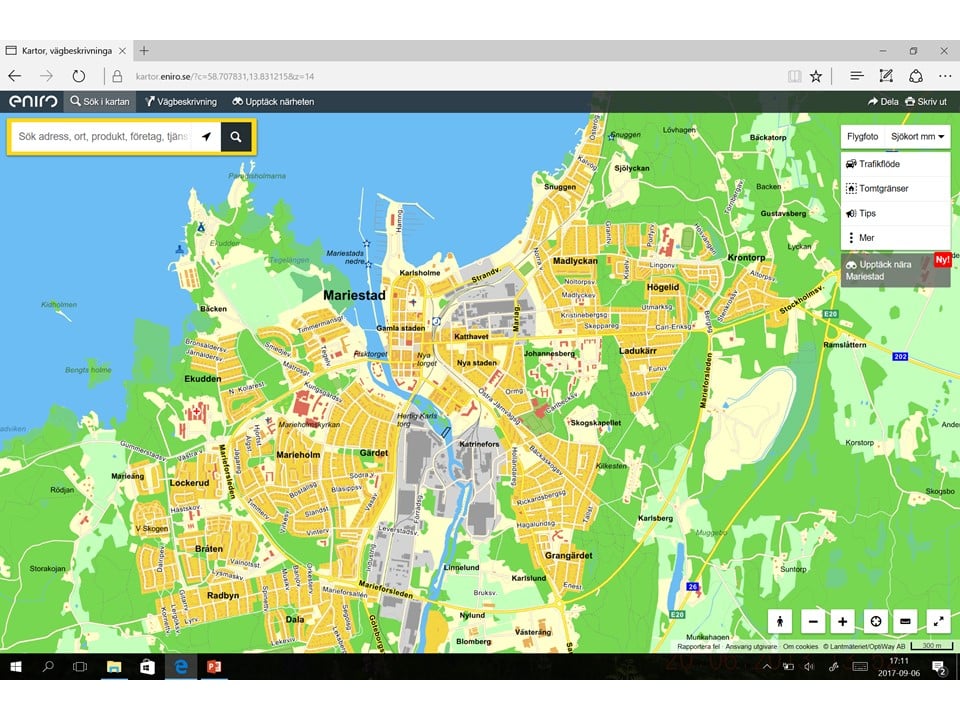Click the Mariestad city label

(x=354, y=295)
